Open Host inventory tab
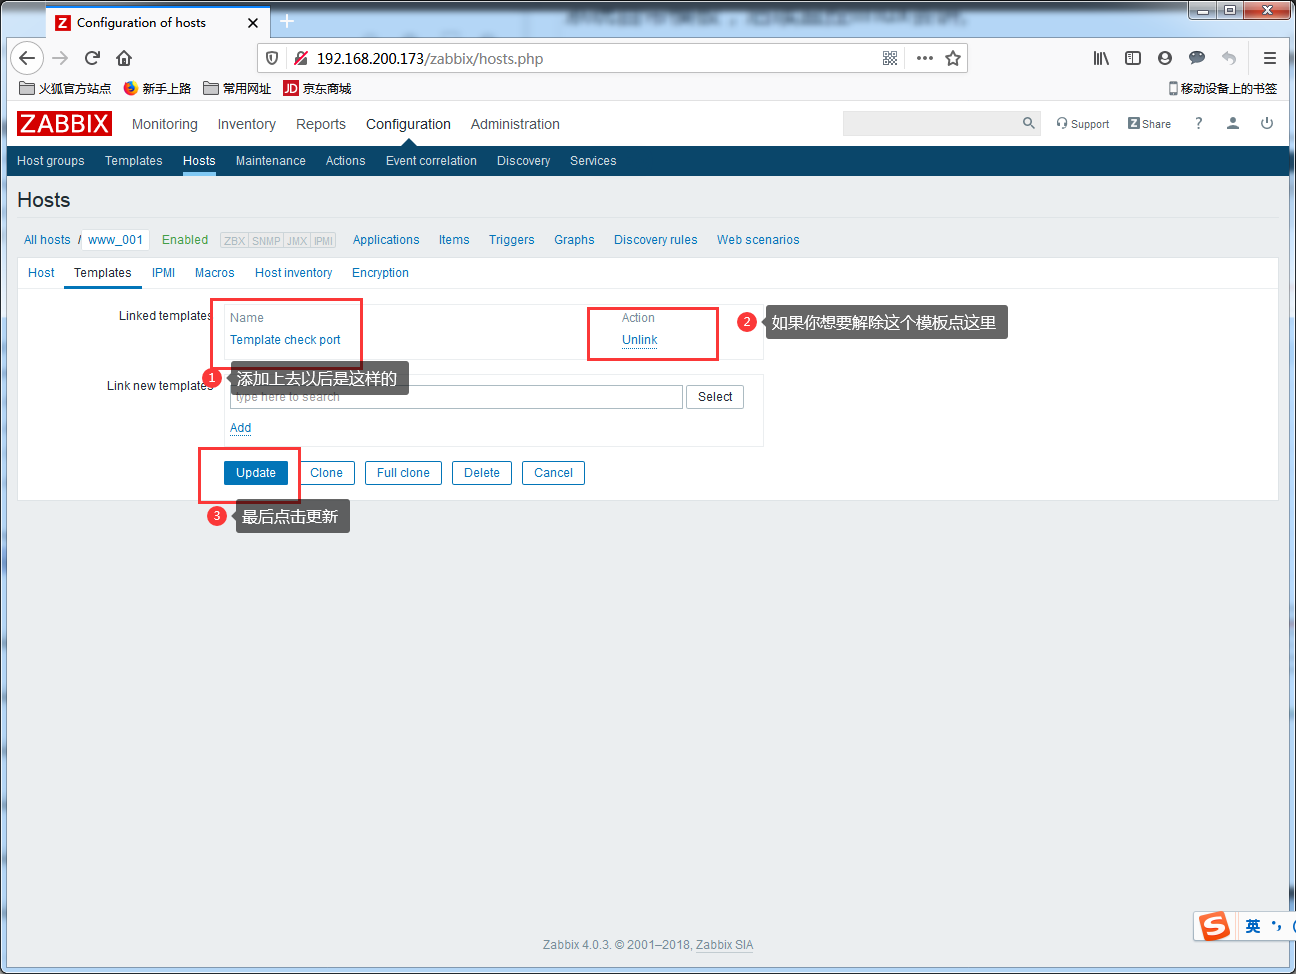This screenshot has height=974, width=1296. [x=293, y=273]
